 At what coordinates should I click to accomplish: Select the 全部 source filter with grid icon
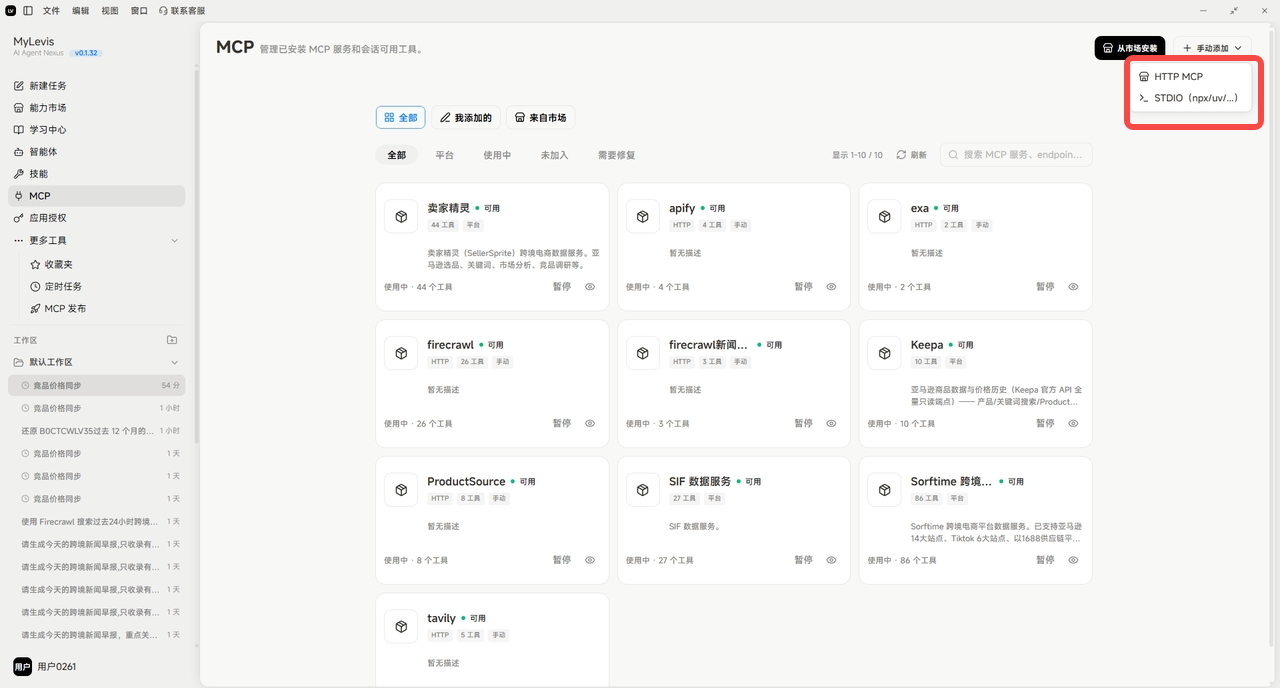[x=401, y=118]
